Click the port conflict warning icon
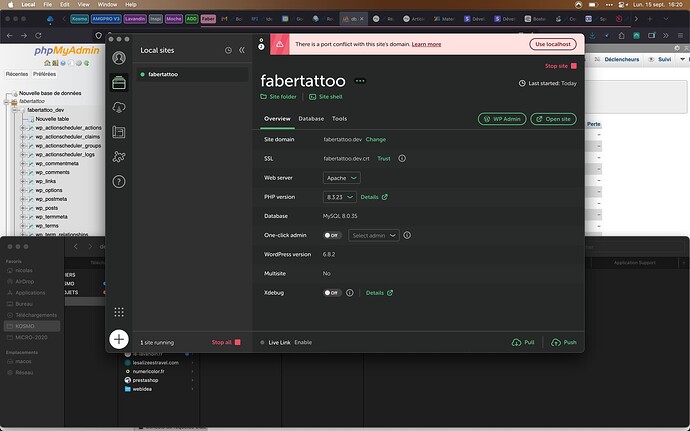Screen dimensions: 690x431 (279, 44)
